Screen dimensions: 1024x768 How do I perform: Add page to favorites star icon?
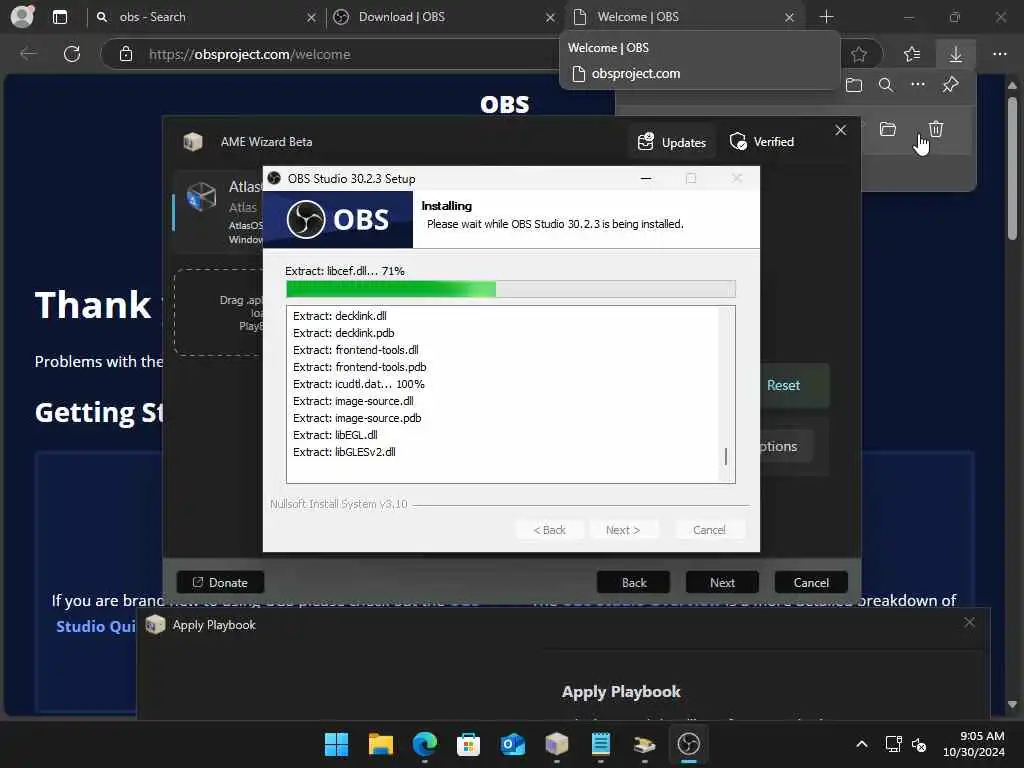coord(859,54)
